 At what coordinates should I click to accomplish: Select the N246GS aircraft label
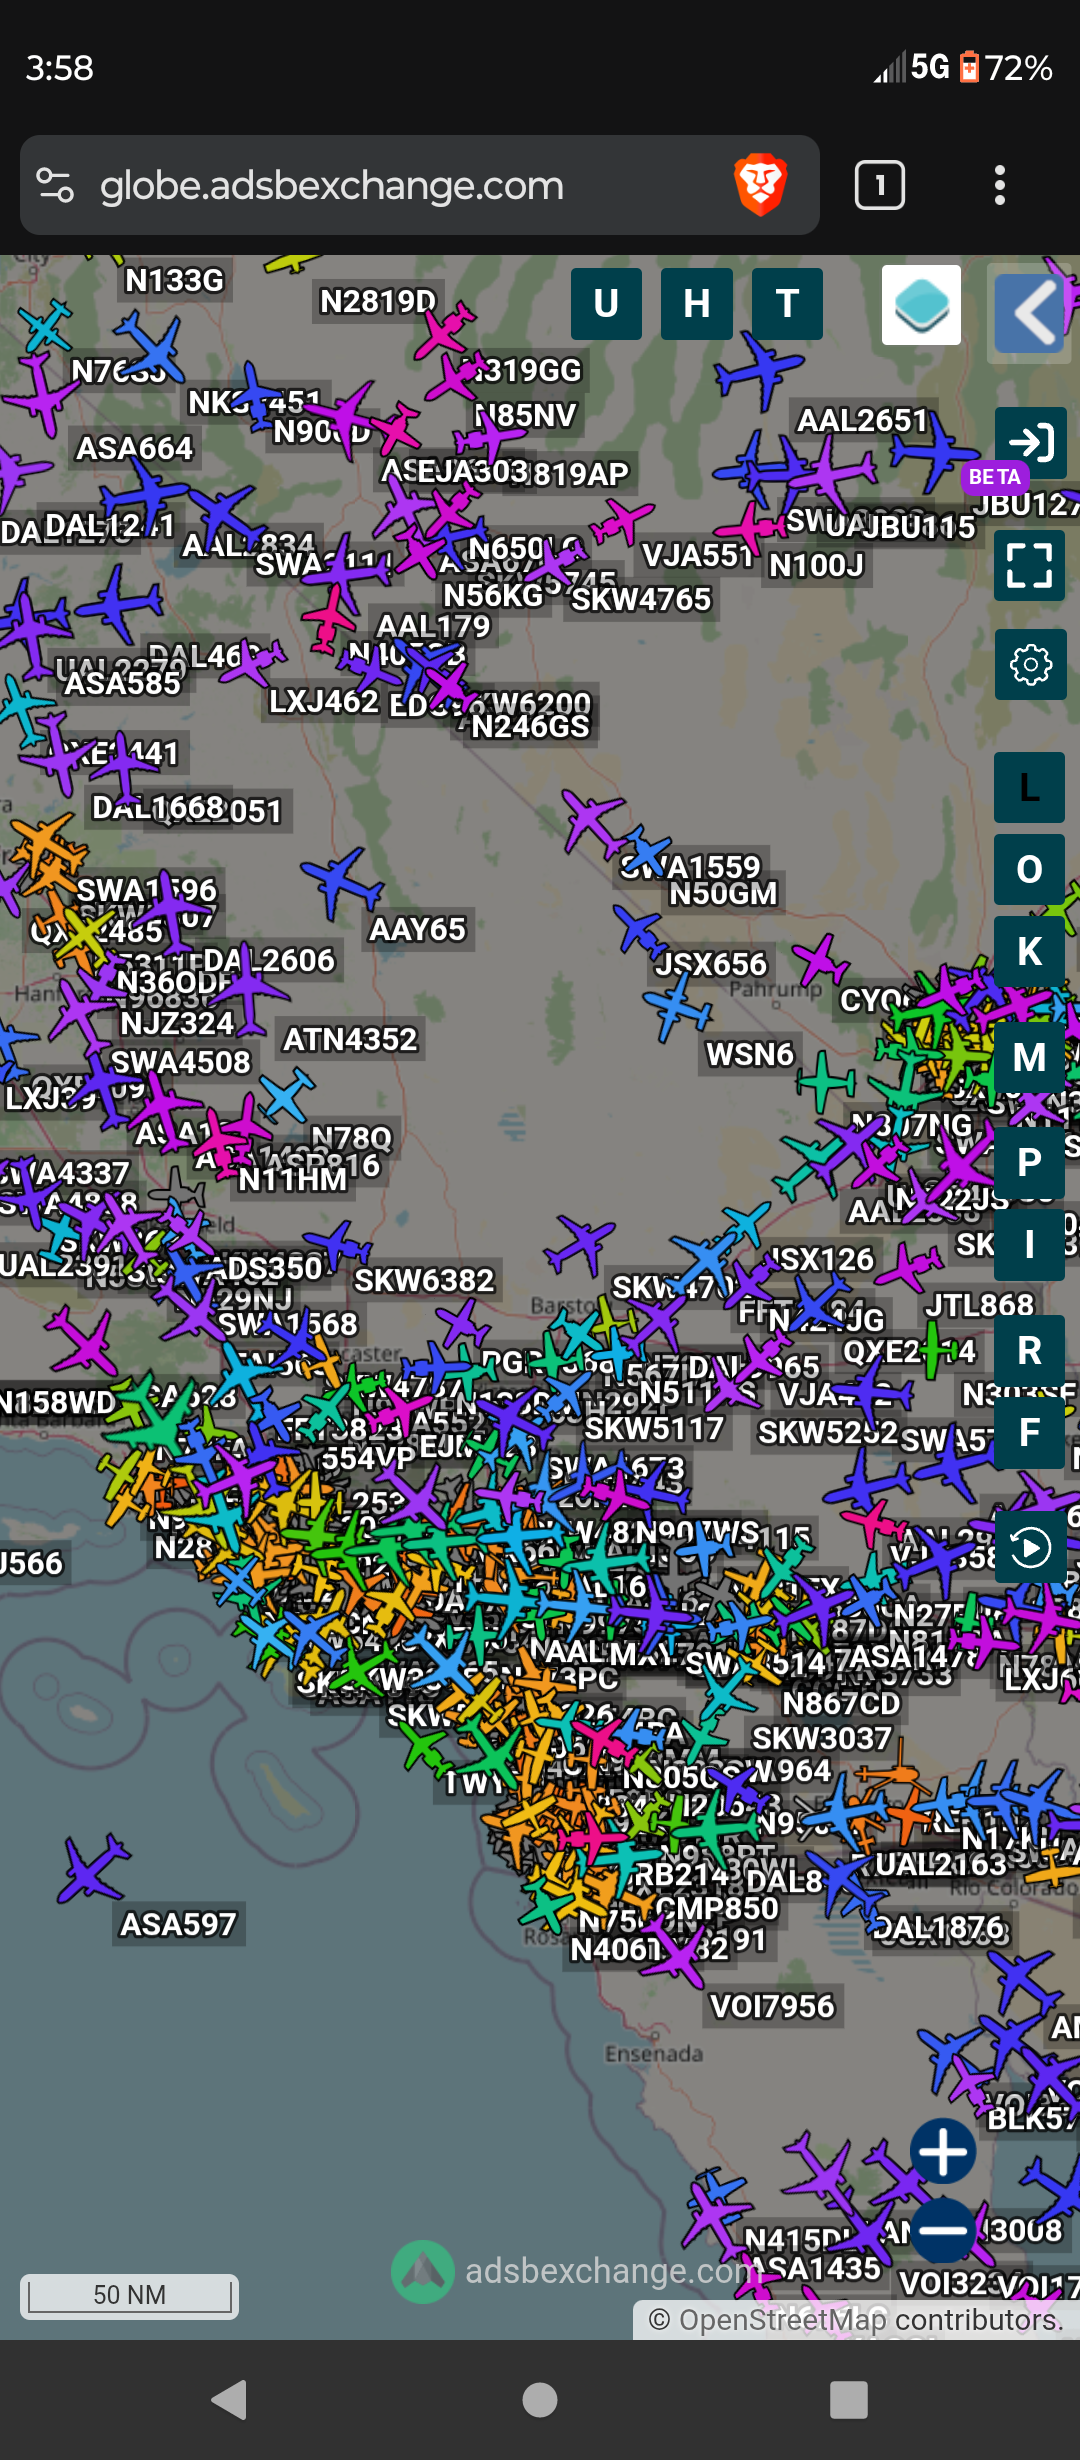[531, 726]
